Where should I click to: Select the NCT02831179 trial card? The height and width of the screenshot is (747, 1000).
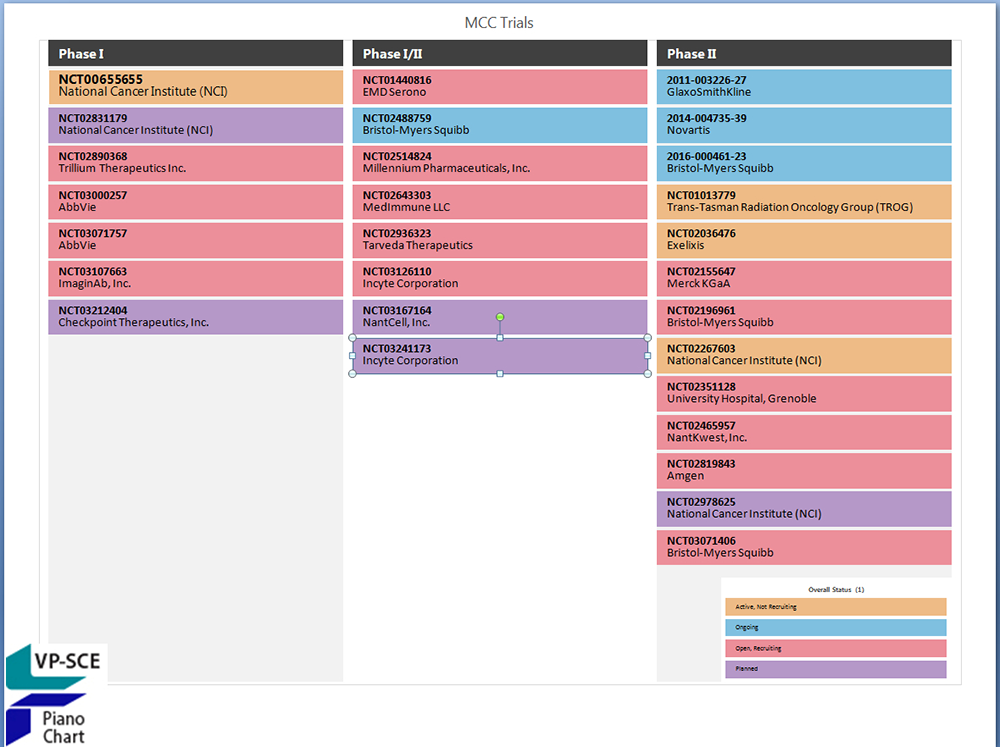196,125
